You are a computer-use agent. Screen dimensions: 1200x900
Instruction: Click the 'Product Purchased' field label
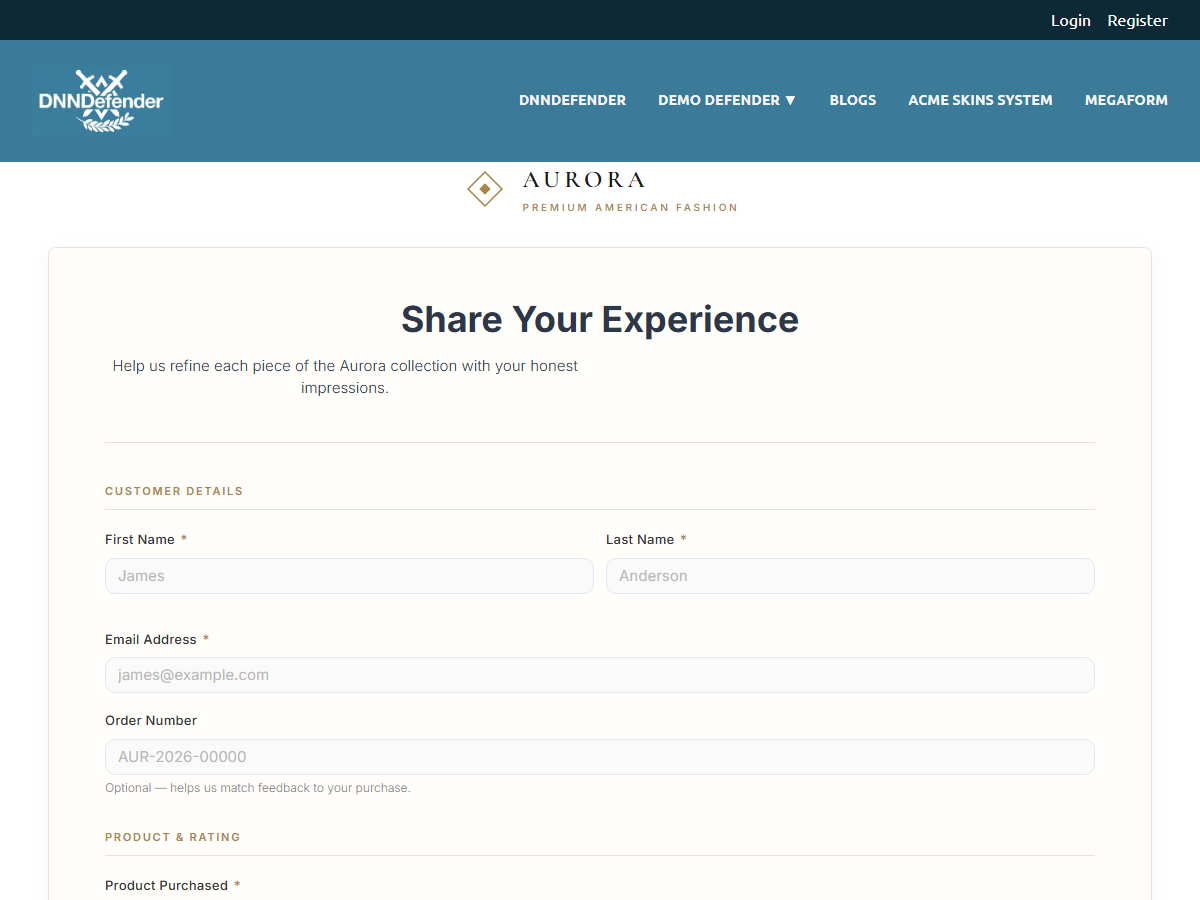[166, 885]
